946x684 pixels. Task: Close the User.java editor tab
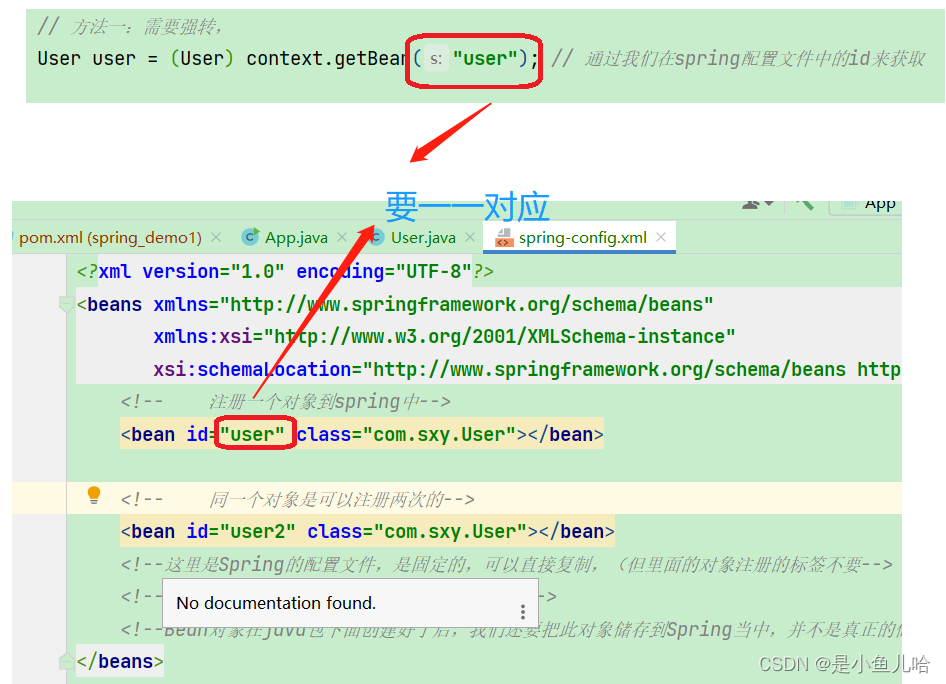[470, 238]
